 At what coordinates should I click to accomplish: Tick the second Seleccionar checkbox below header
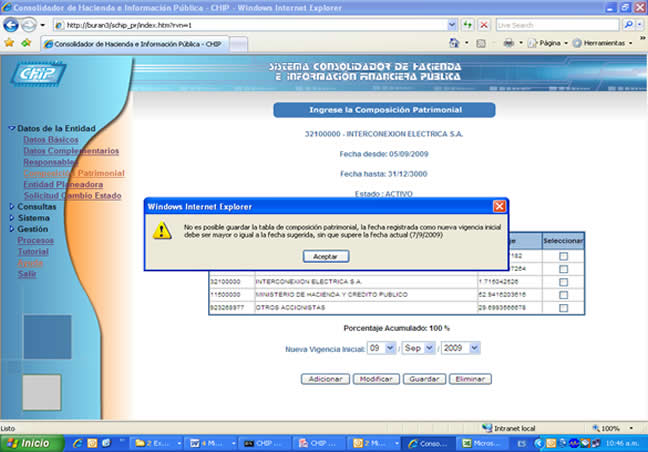click(x=563, y=269)
